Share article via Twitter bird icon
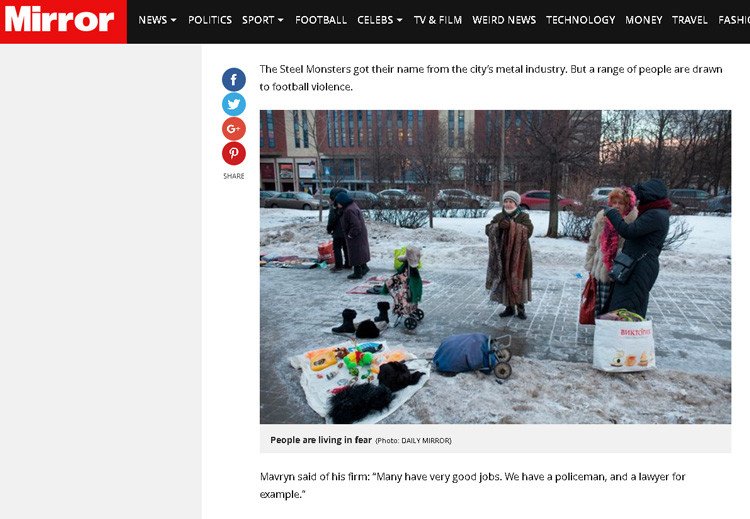This screenshot has height=519, width=750. click(233, 104)
